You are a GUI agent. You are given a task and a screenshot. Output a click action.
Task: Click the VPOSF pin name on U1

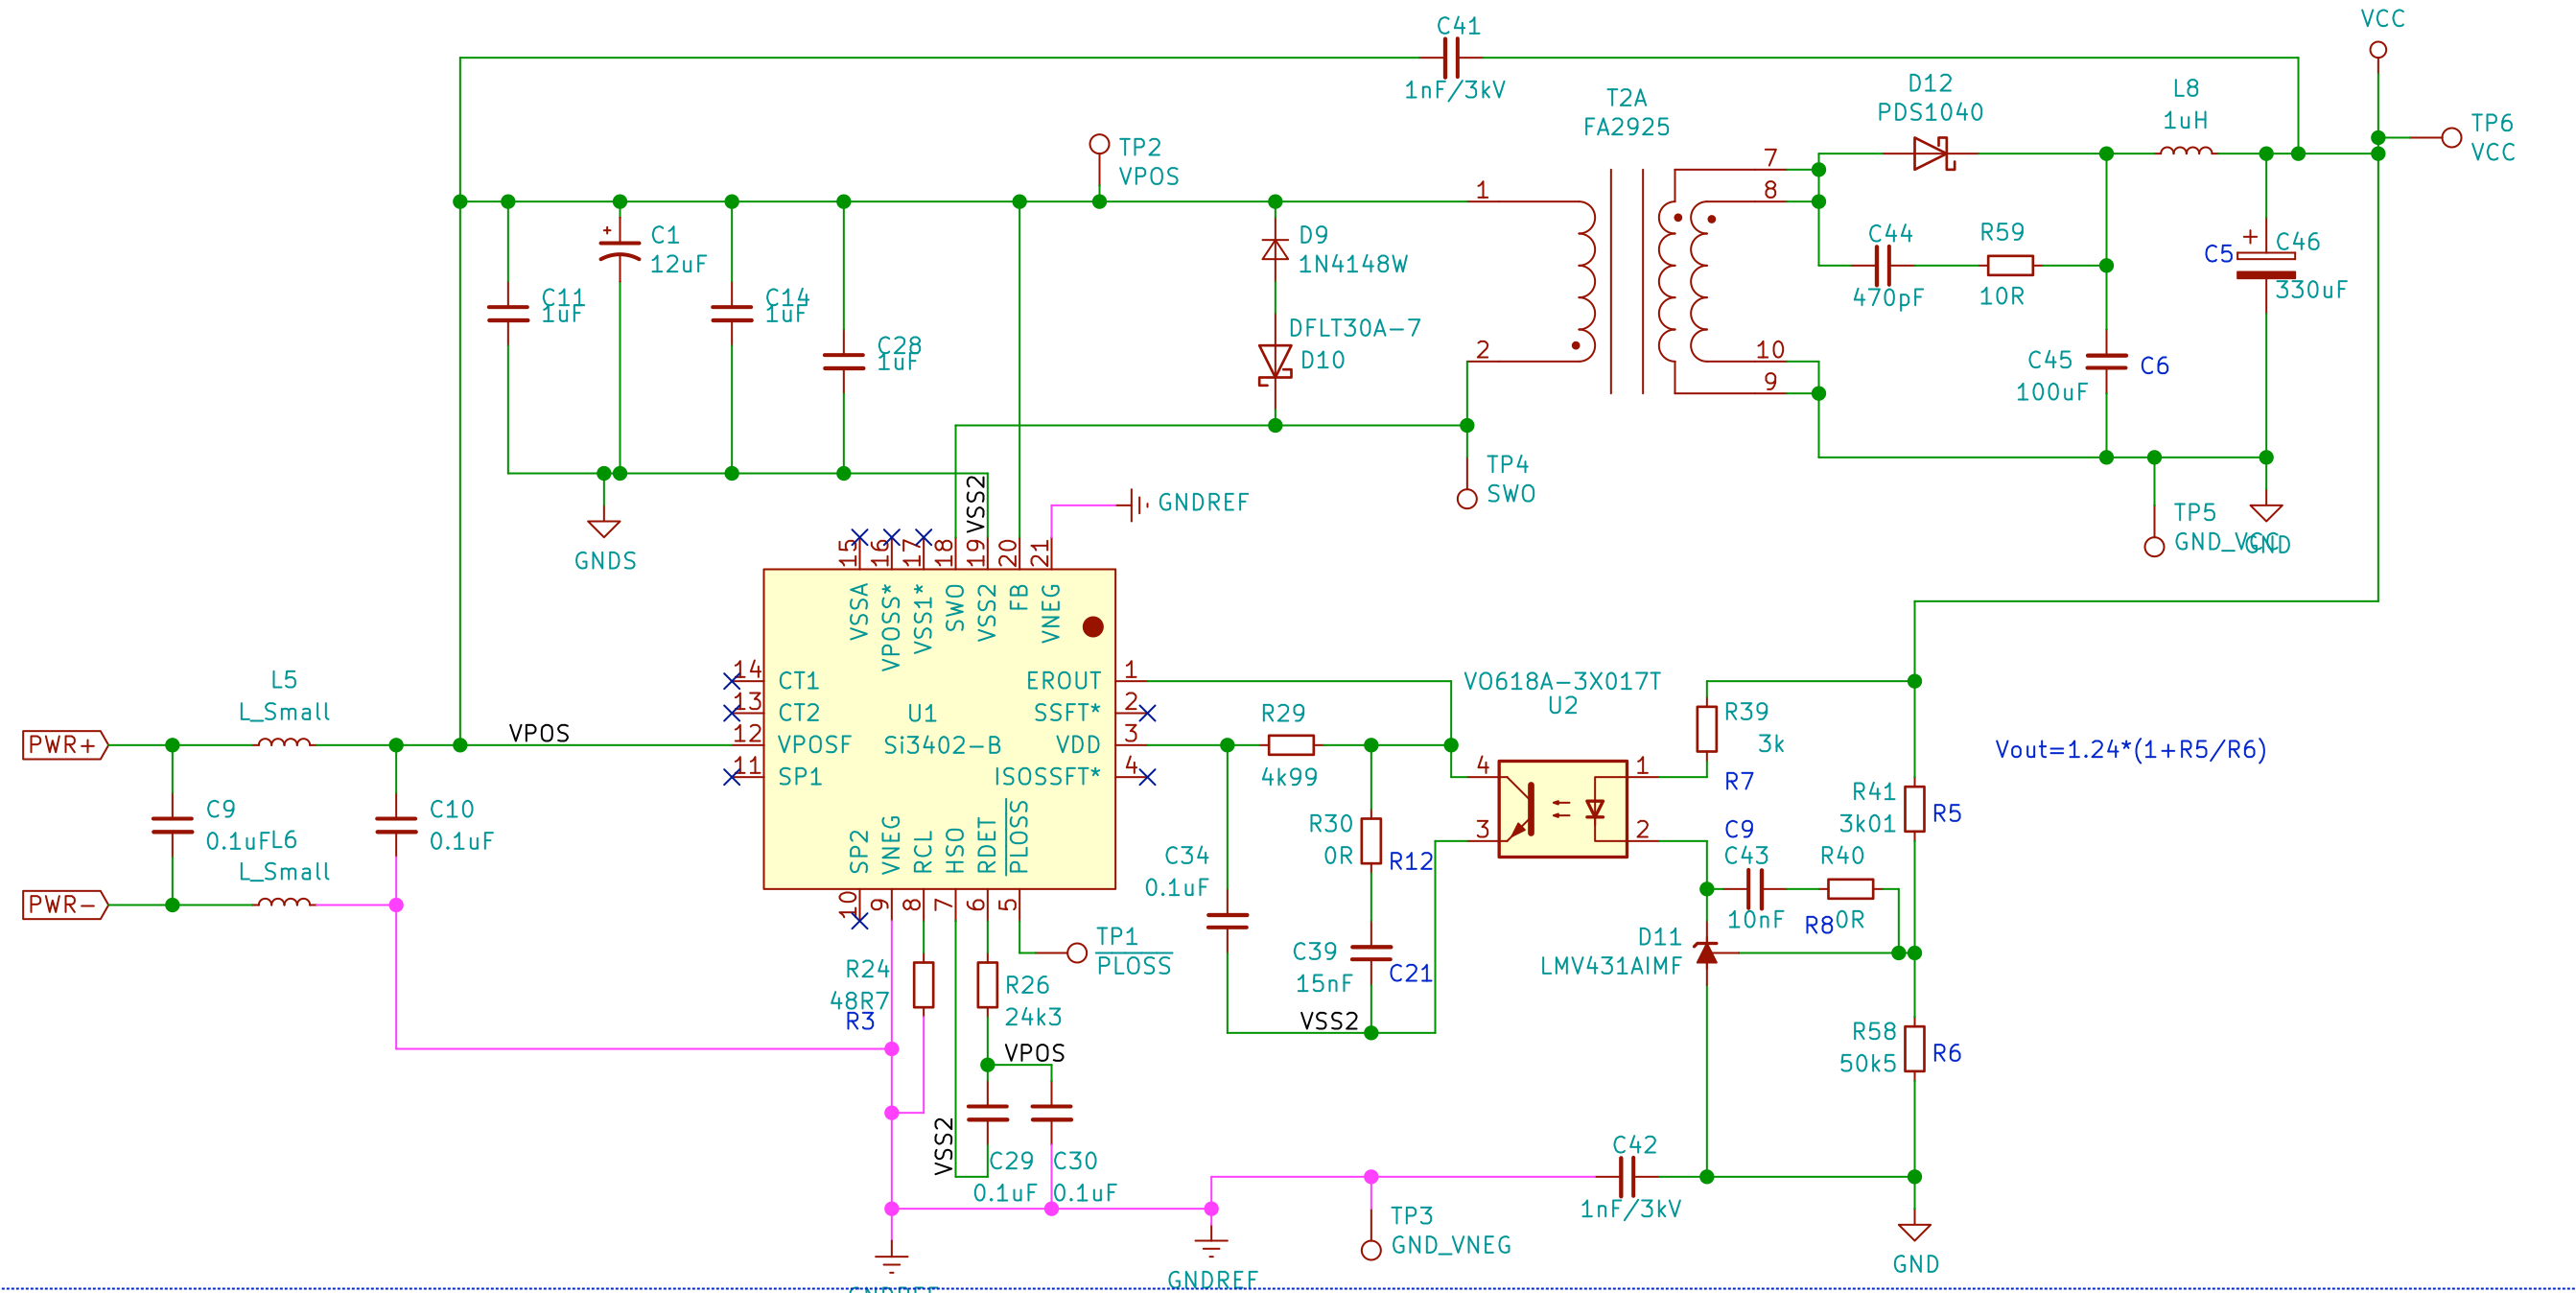[815, 745]
